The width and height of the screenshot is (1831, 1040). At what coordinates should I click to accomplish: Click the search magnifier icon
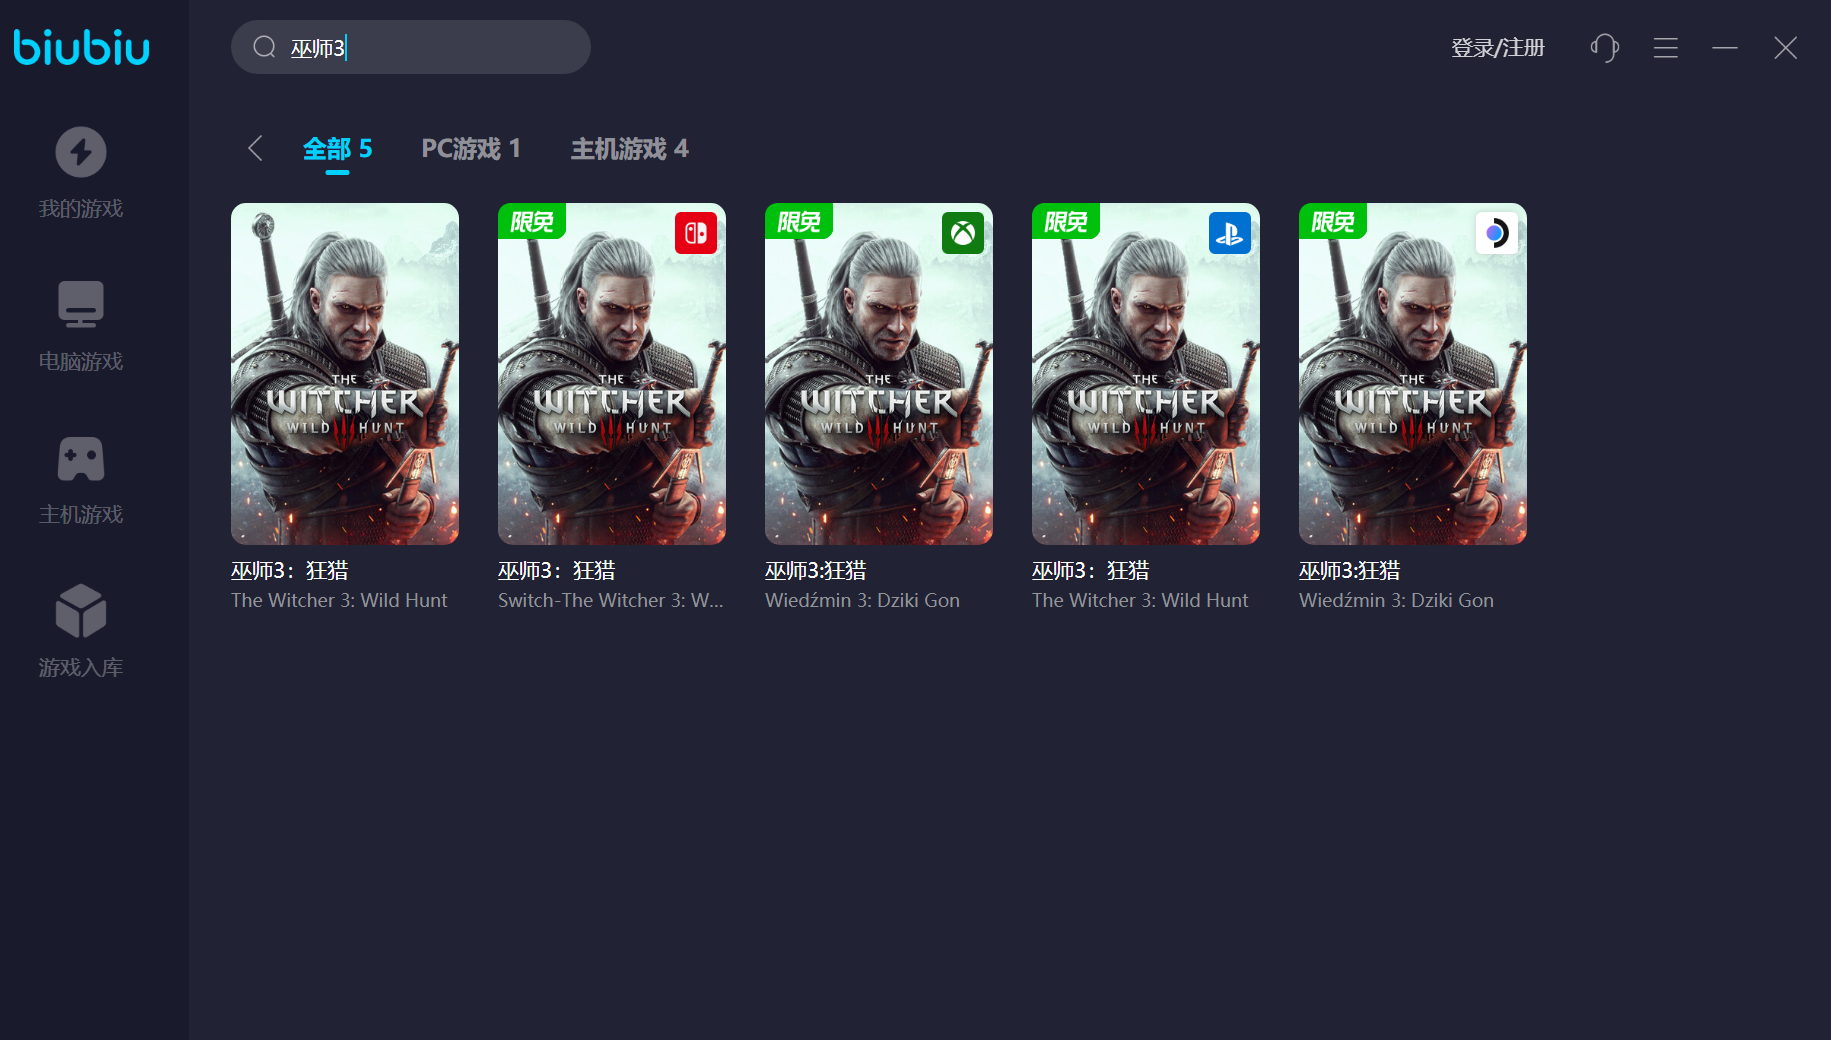(x=264, y=47)
